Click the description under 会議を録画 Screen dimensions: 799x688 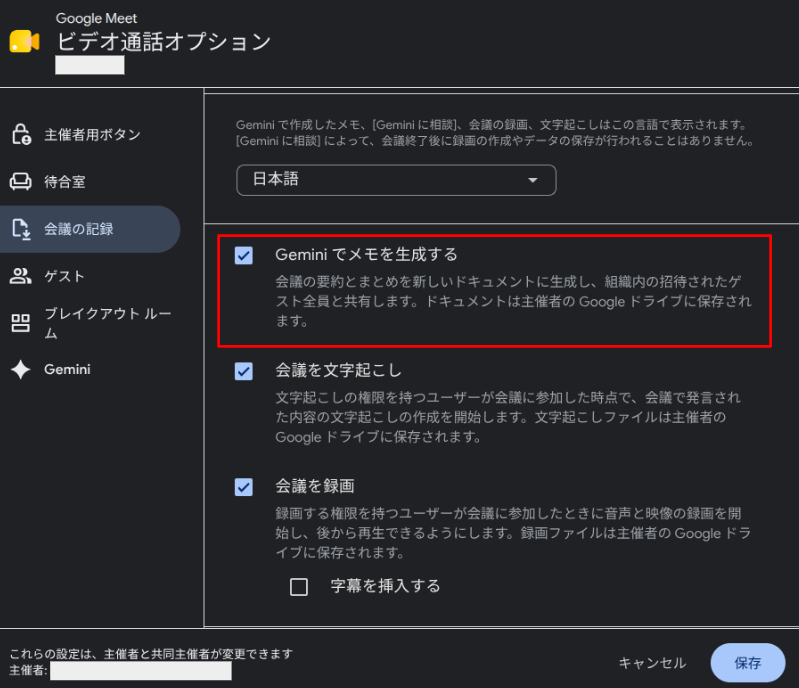513,533
